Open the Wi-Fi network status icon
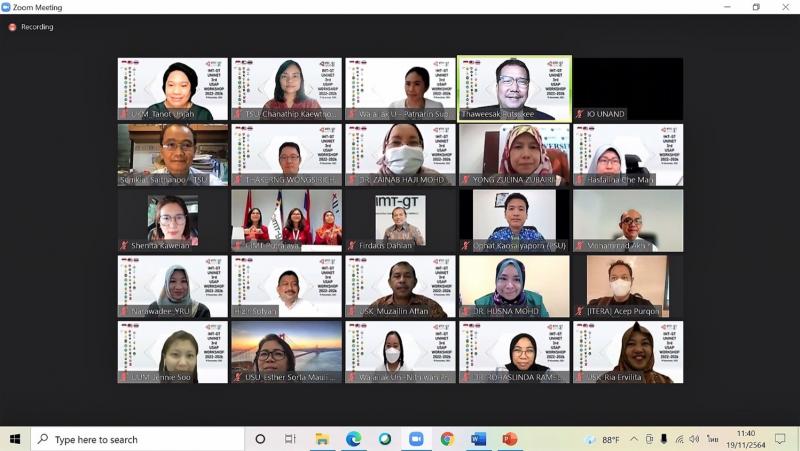Image resolution: width=800 pixels, height=451 pixels. pos(680,439)
